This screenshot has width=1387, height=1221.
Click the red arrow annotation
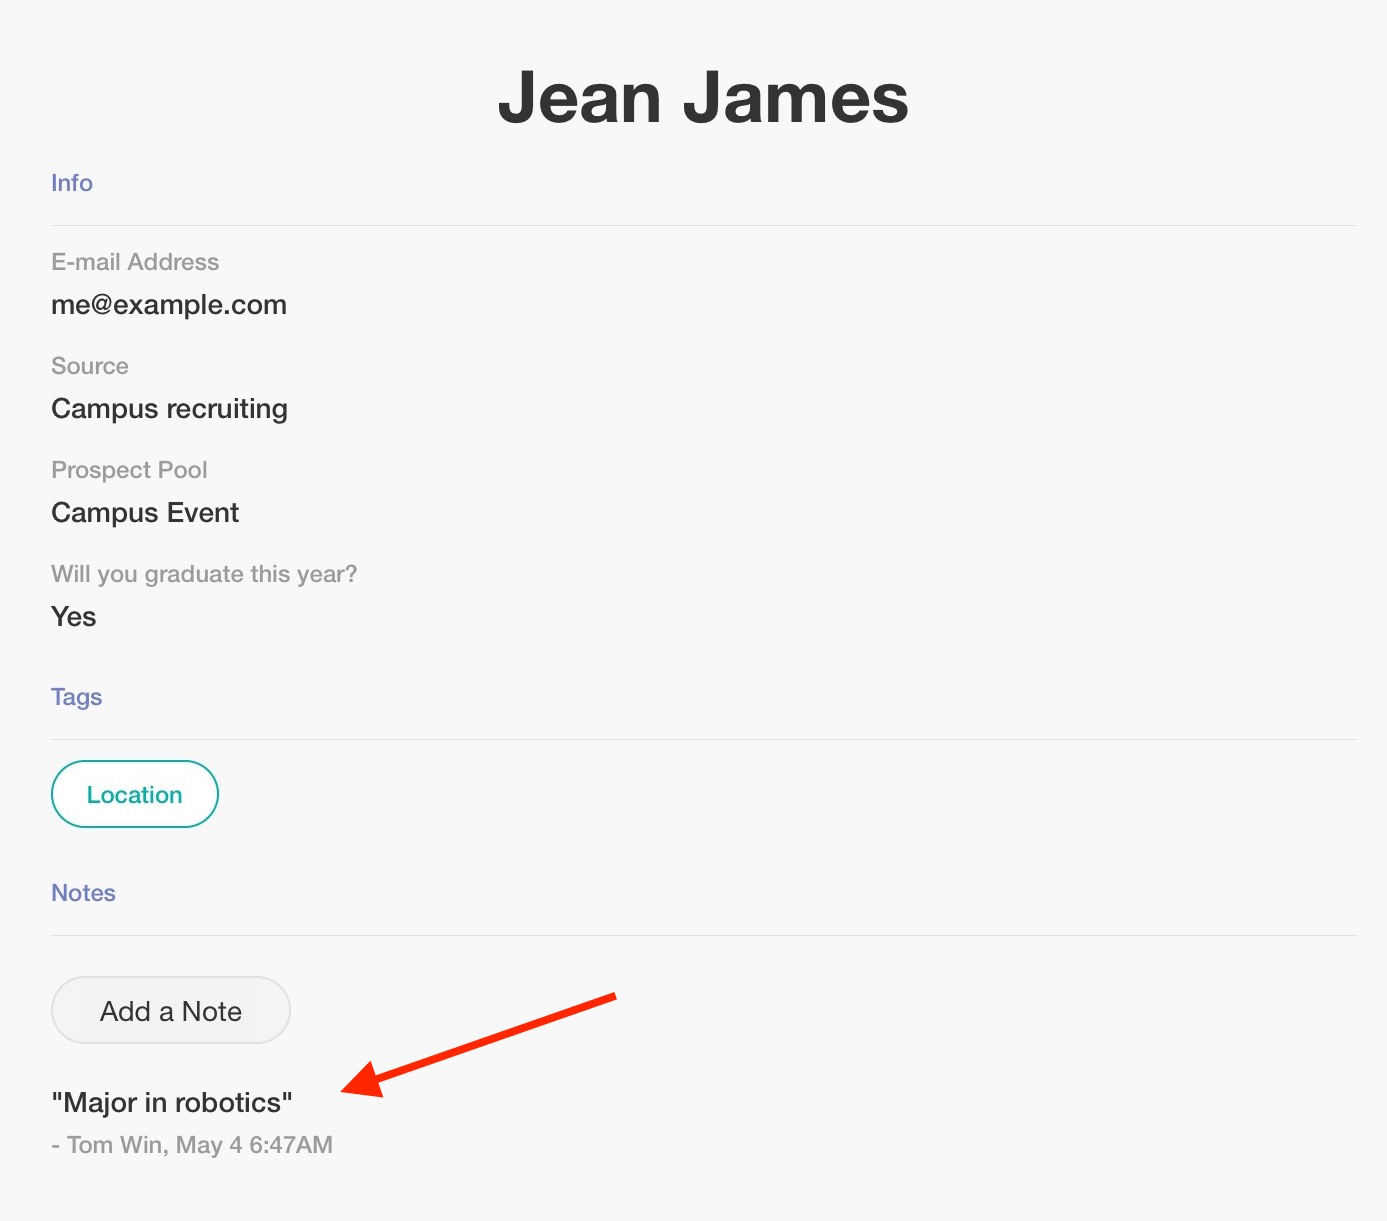[480, 1045]
